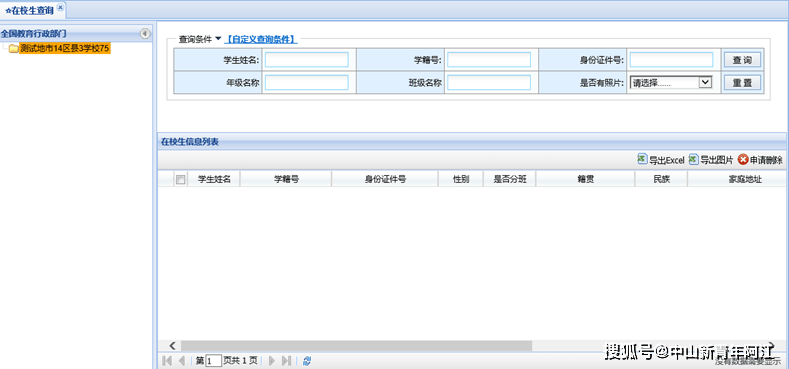The width and height of the screenshot is (789, 369).
Task: Click the page number input box
Action: 213,360
